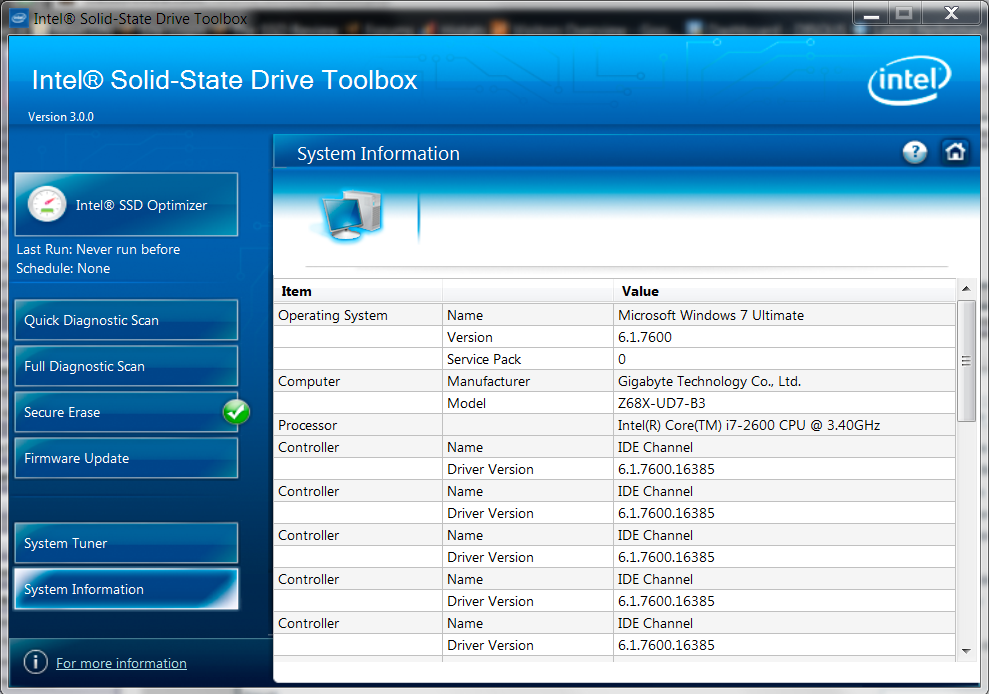Click the green checkmark on Secure Erase
Image resolution: width=989 pixels, height=694 pixels.
pos(236,411)
